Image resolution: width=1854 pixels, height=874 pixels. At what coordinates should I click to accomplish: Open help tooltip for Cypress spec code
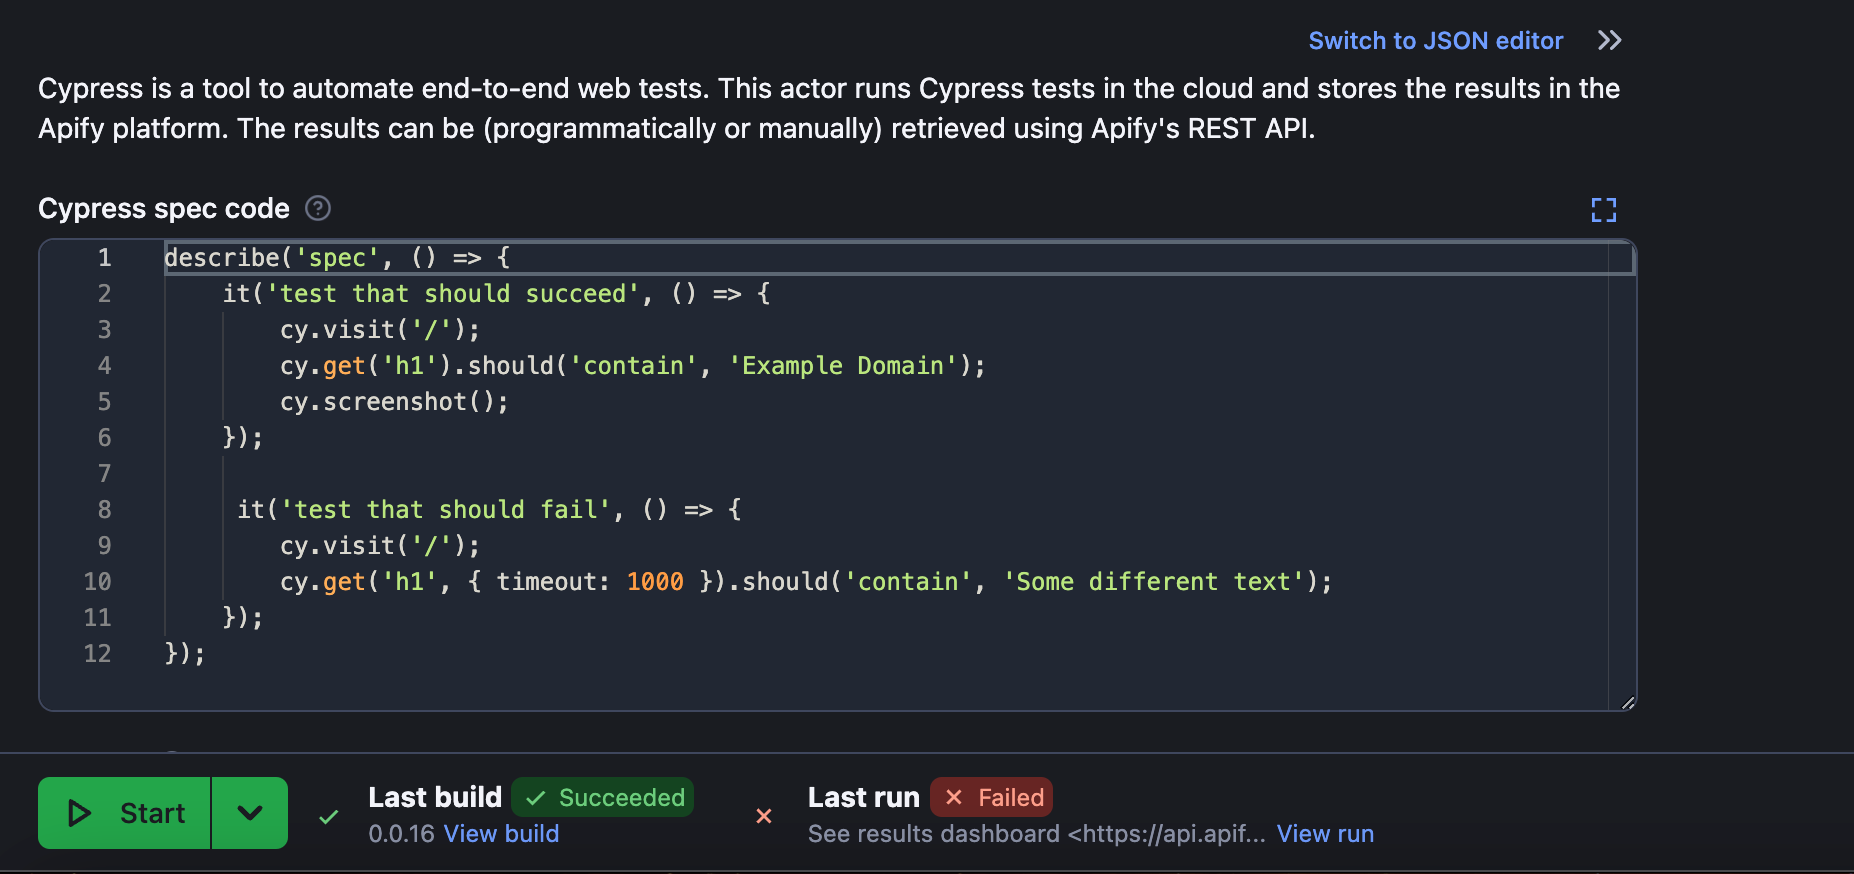(x=318, y=208)
